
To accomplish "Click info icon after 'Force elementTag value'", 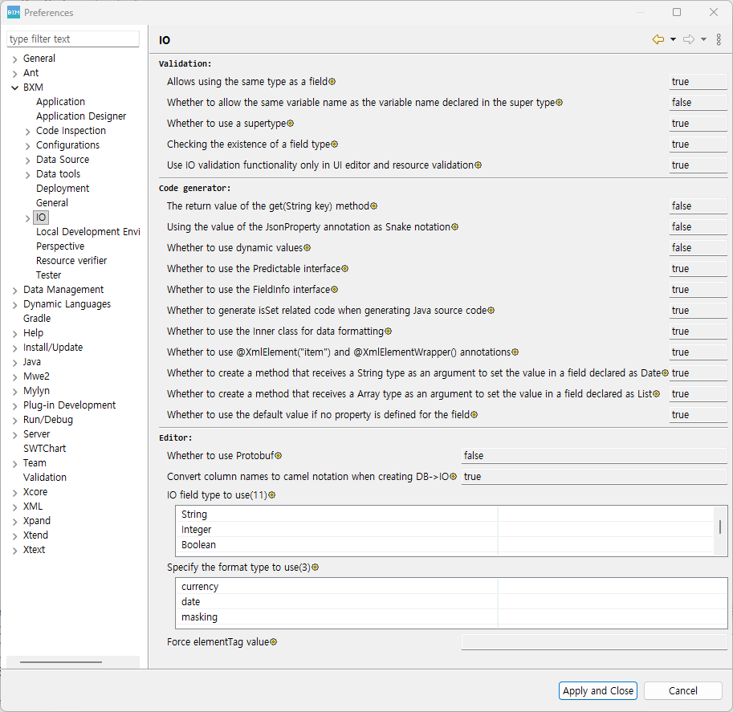I will [x=274, y=642].
